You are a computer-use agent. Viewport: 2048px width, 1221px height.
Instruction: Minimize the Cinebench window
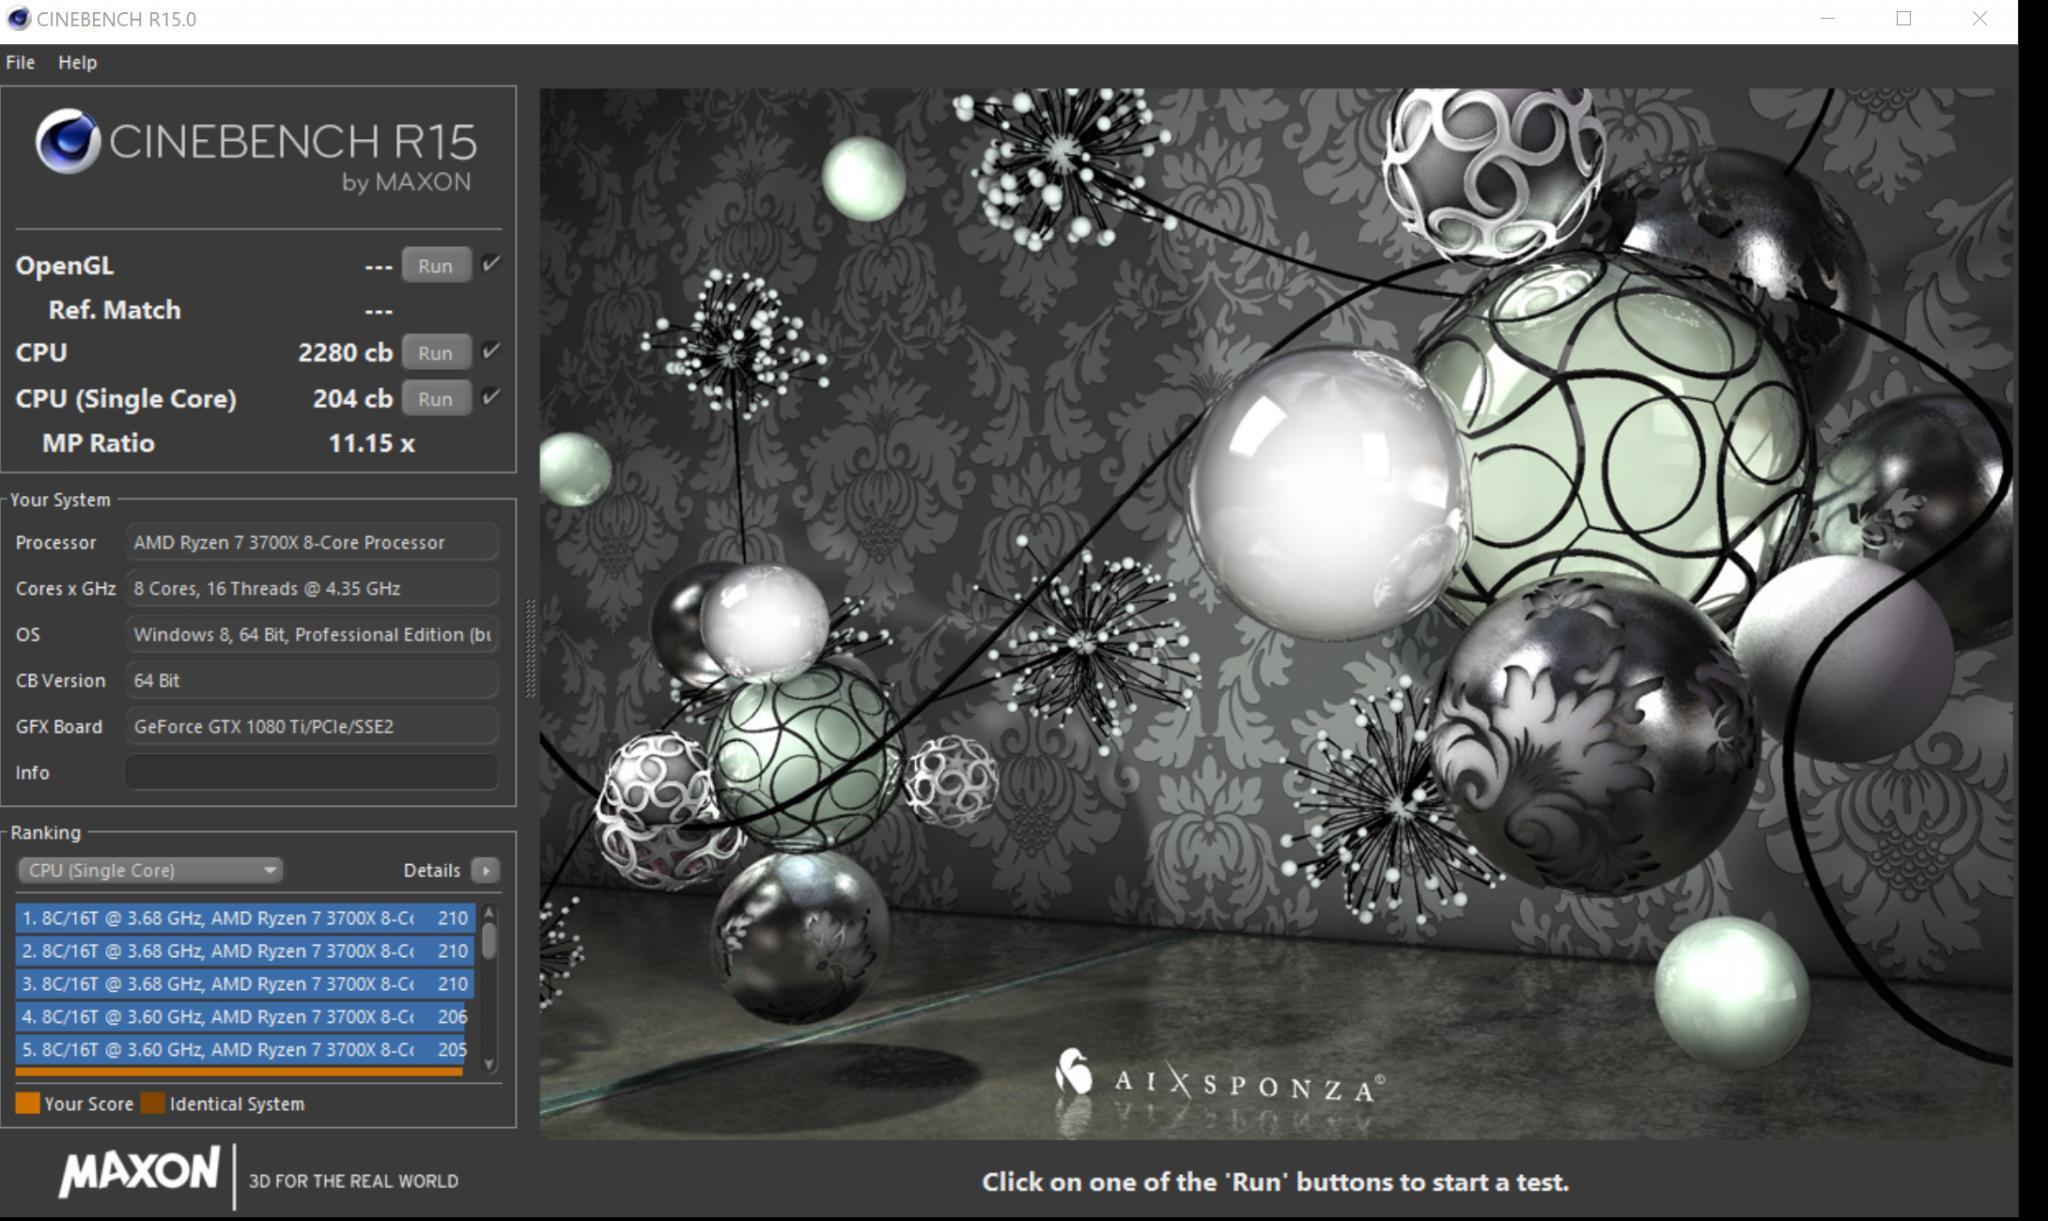pos(1828,19)
